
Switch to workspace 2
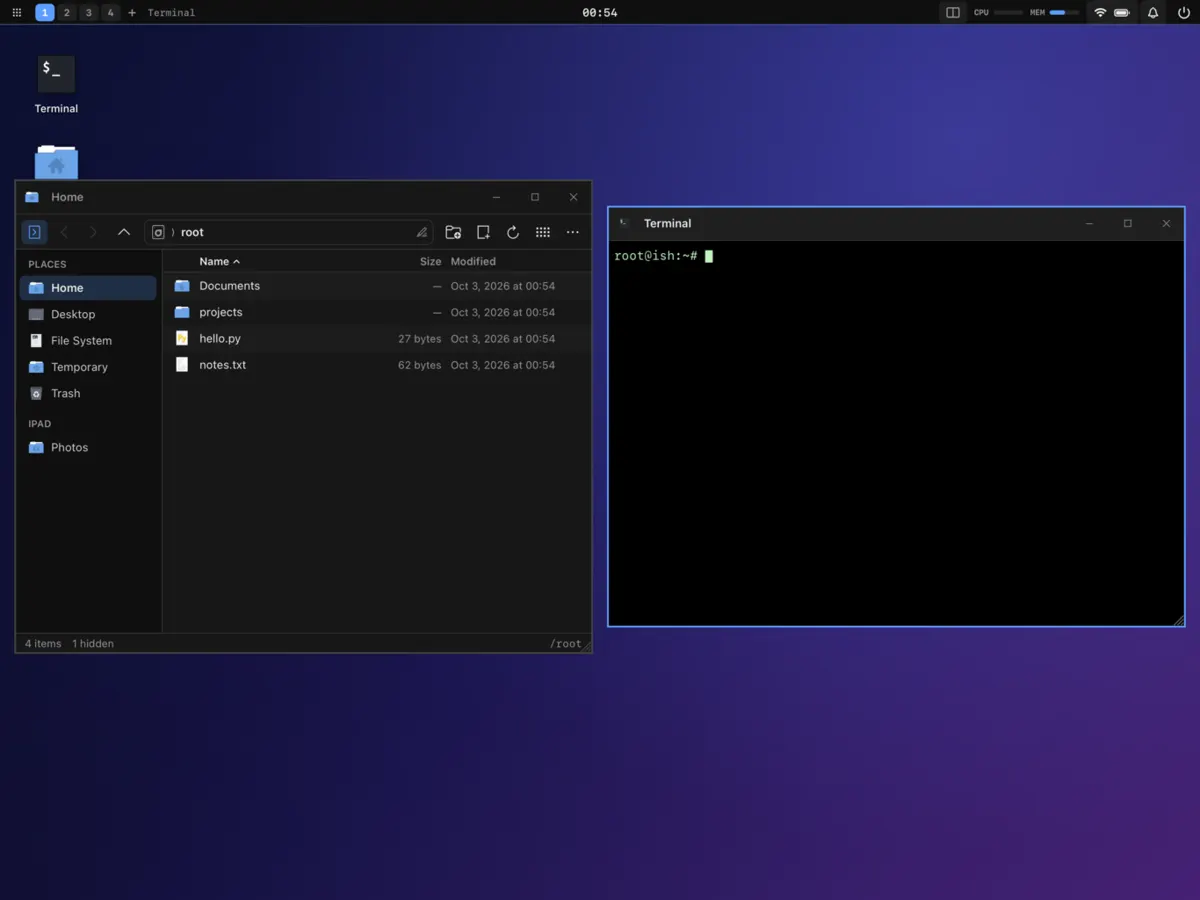[67, 12]
